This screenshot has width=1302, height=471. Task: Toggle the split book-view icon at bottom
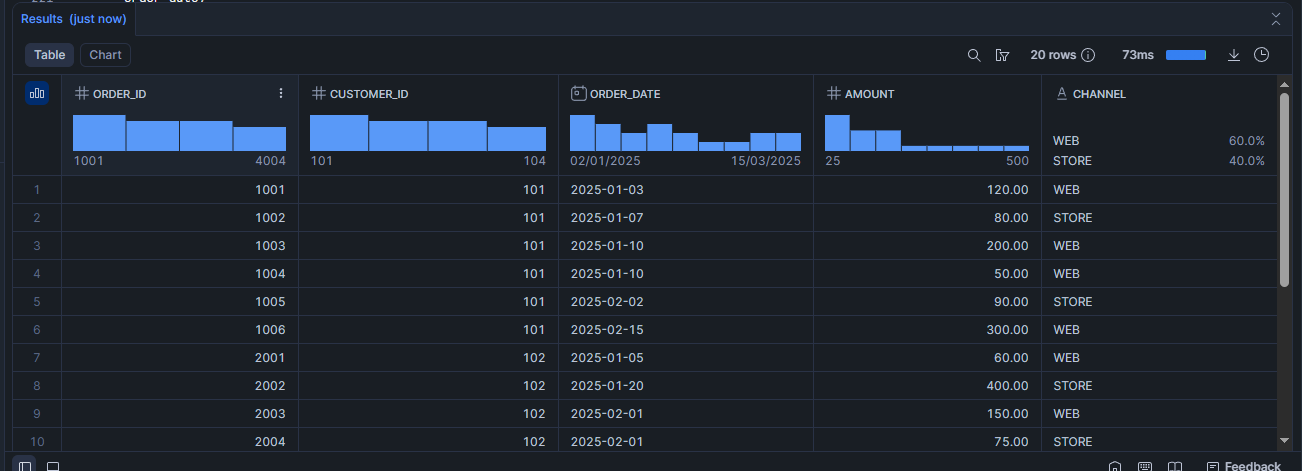(1176, 466)
